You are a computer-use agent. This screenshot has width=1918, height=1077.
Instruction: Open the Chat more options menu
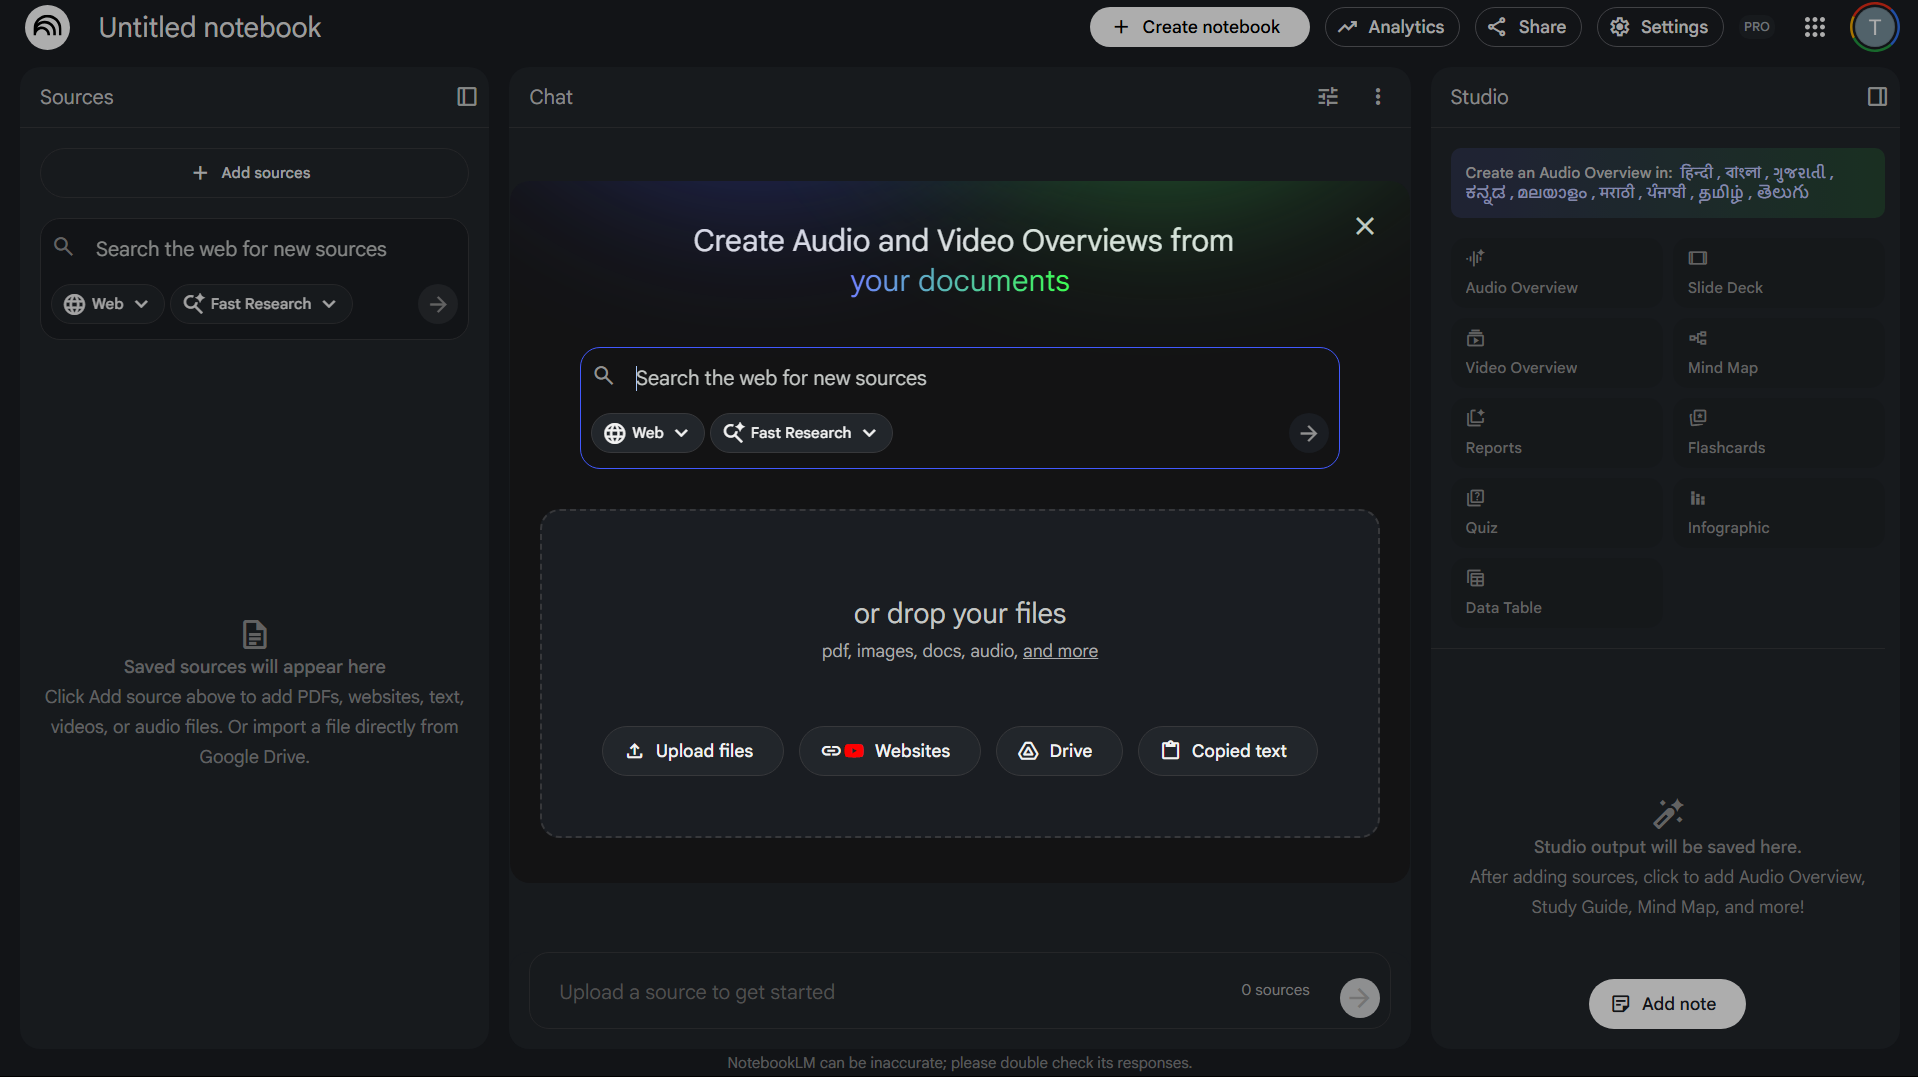[1378, 97]
